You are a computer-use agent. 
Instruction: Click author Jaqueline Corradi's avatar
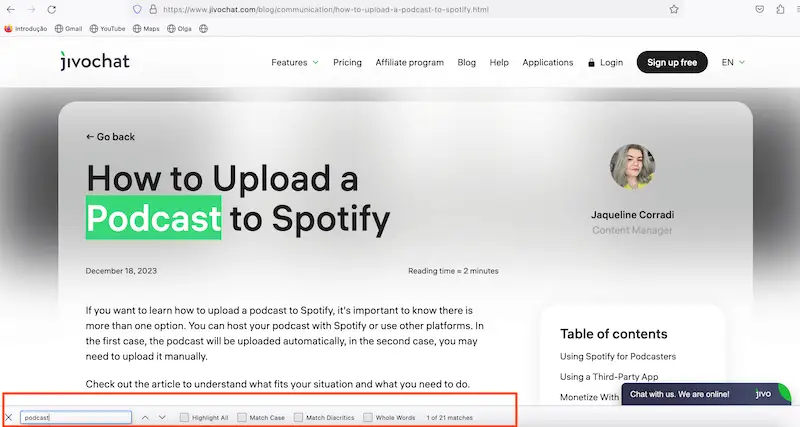[x=632, y=166]
